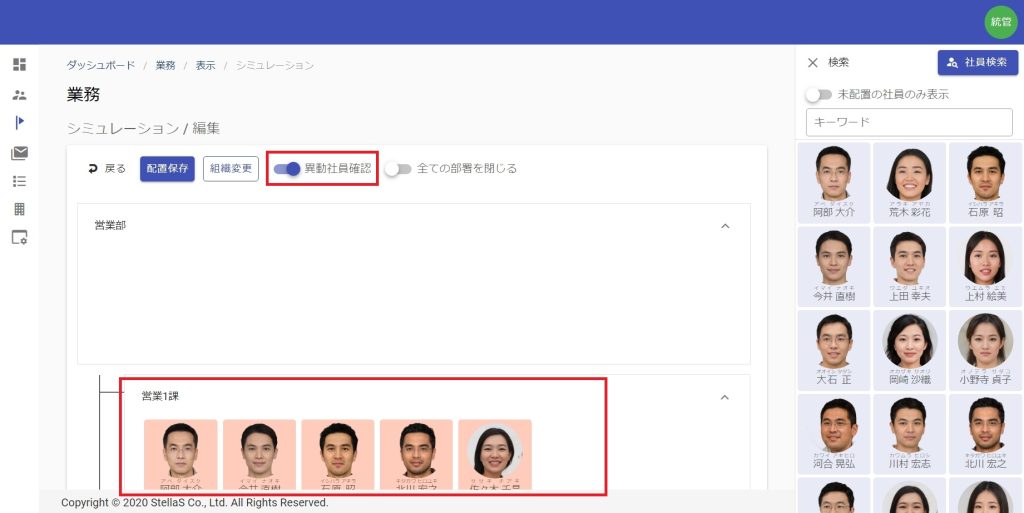Click the 組織変更 button
This screenshot has height=513, width=1024.
tap(231, 169)
